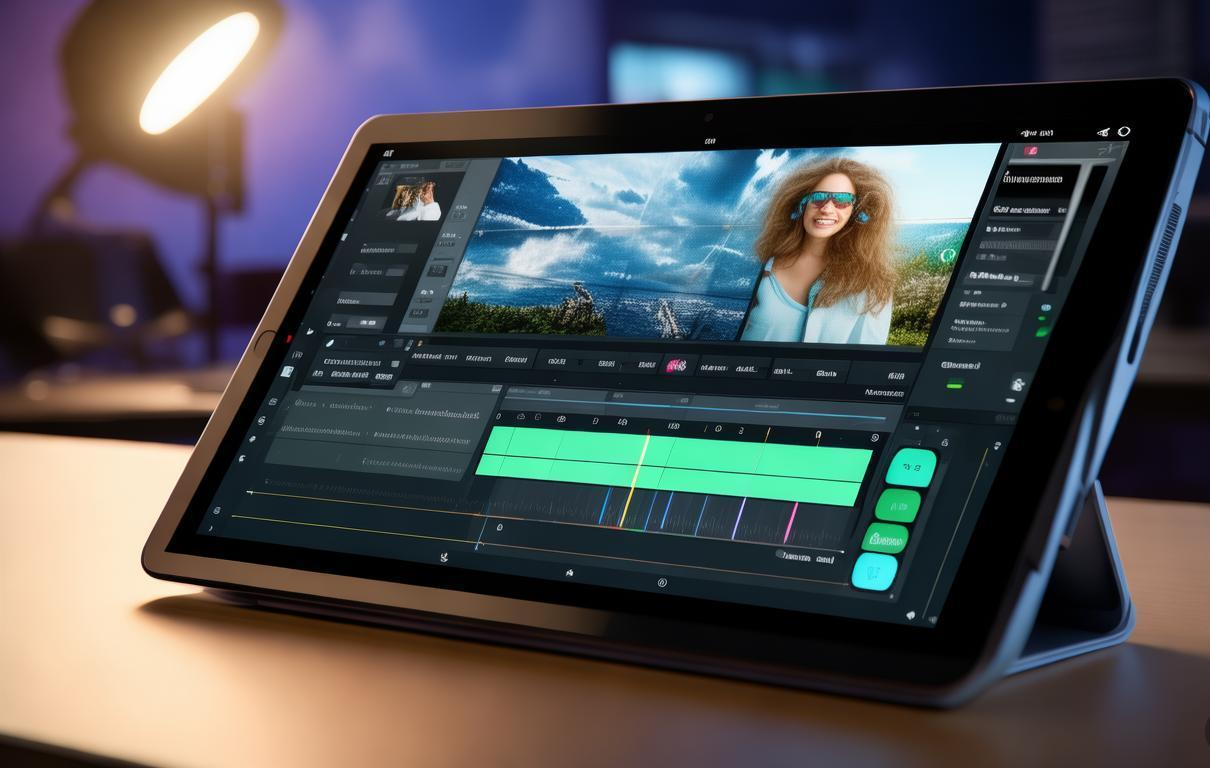Click the red record dot on the left edge

coord(288,338)
